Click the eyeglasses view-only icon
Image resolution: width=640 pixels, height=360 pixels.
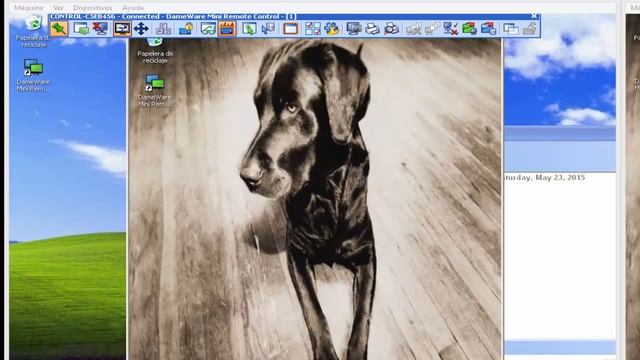(x=208, y=29)
